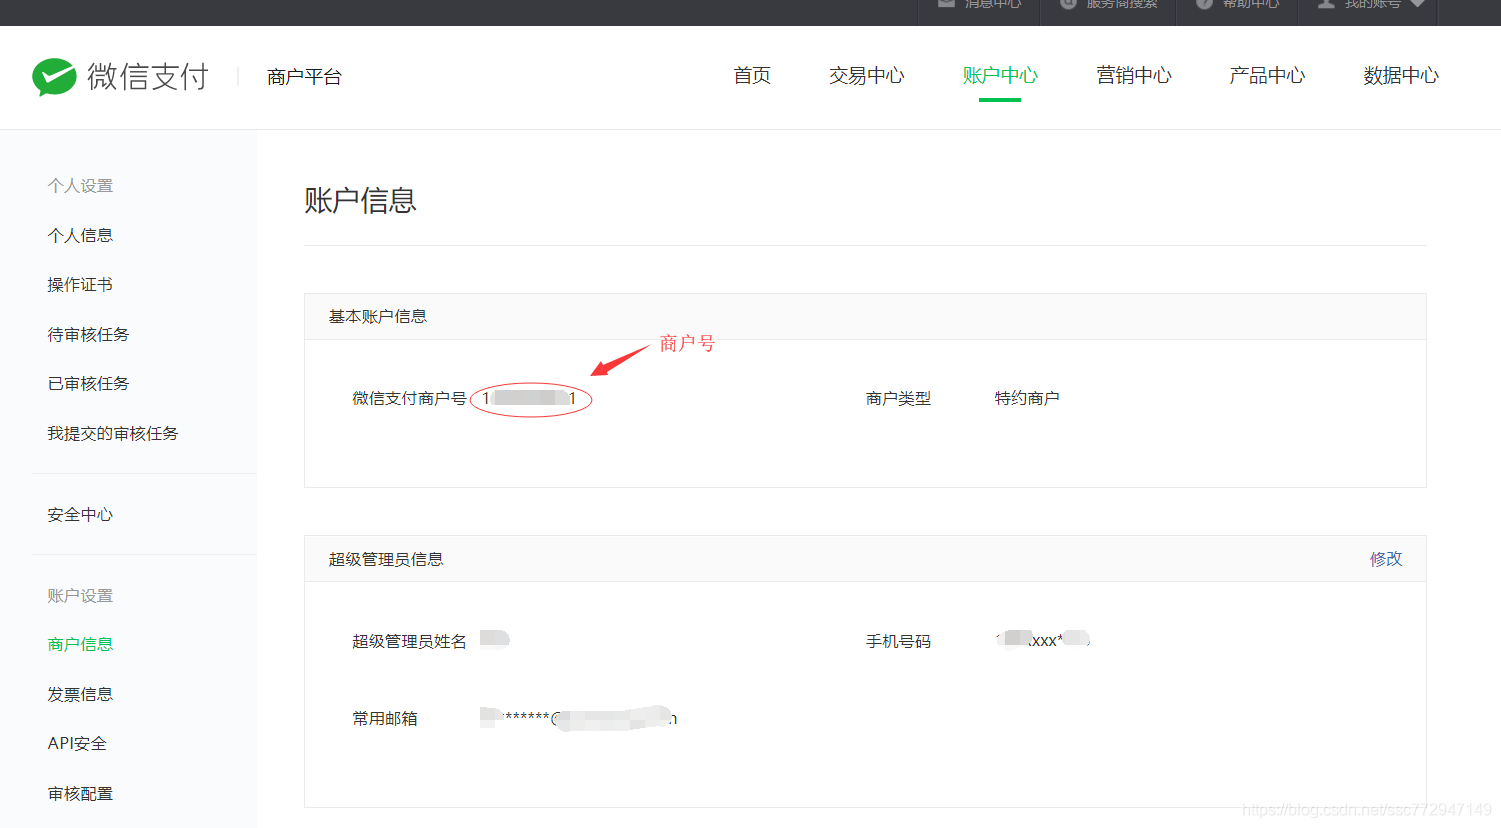The width and height of the screenshot is (1501, 828).
Task: Click the 微信支付商户号 label
Action: [x=409, y=398]
